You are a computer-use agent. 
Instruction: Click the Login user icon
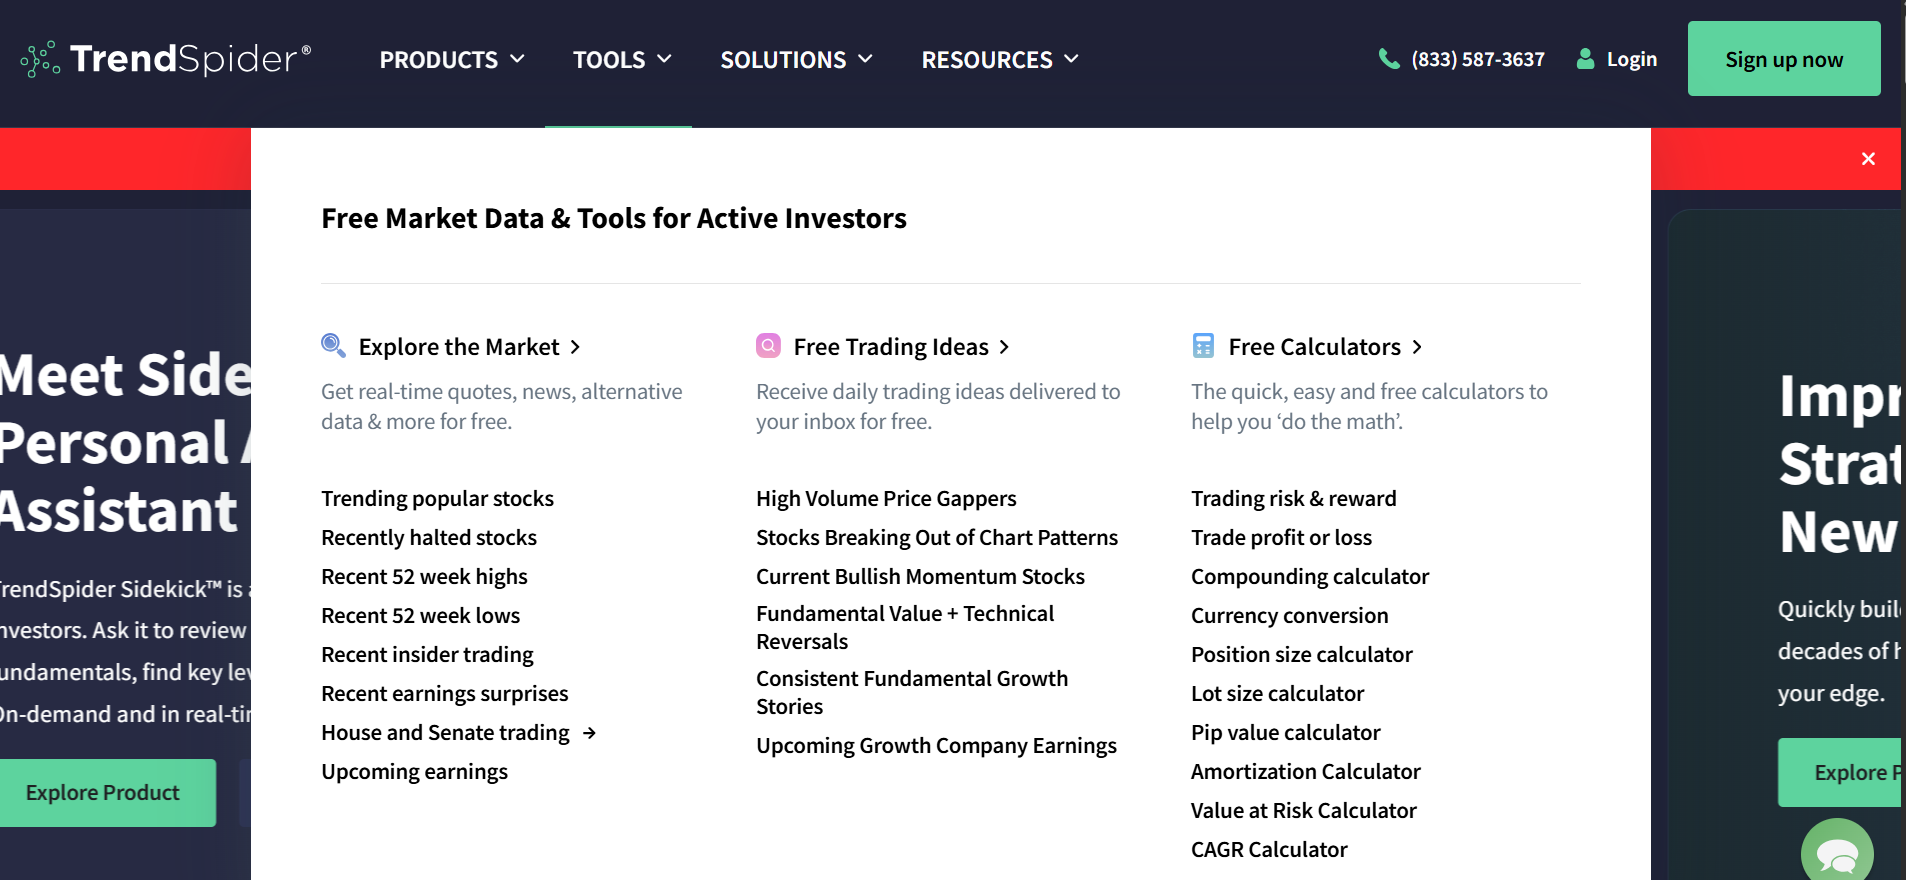[1585, 59]
